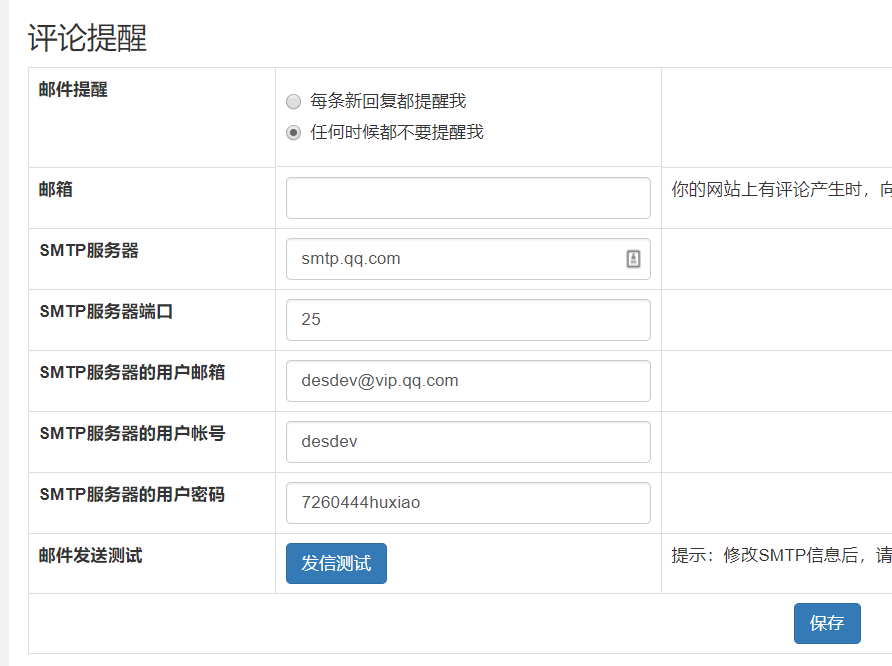
Task: Click the 'SMTP服务器的用户帐号' label
Action: [x=132, y=433]
